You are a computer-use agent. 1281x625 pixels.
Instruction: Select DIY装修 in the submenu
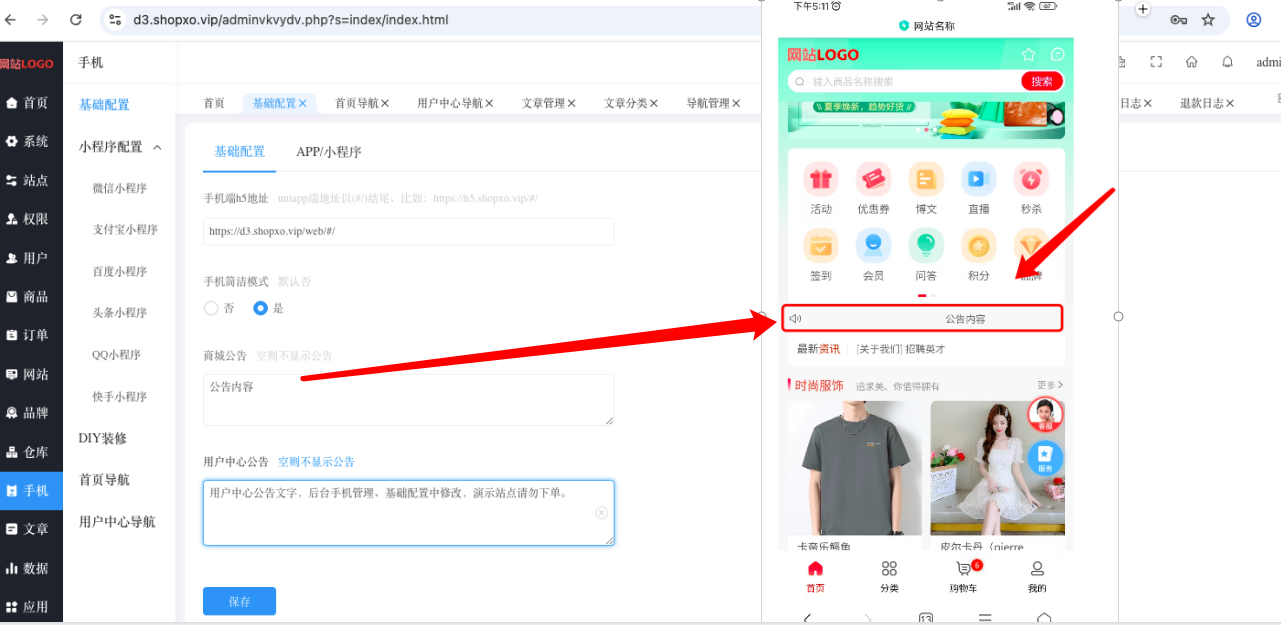coord(103,438)
